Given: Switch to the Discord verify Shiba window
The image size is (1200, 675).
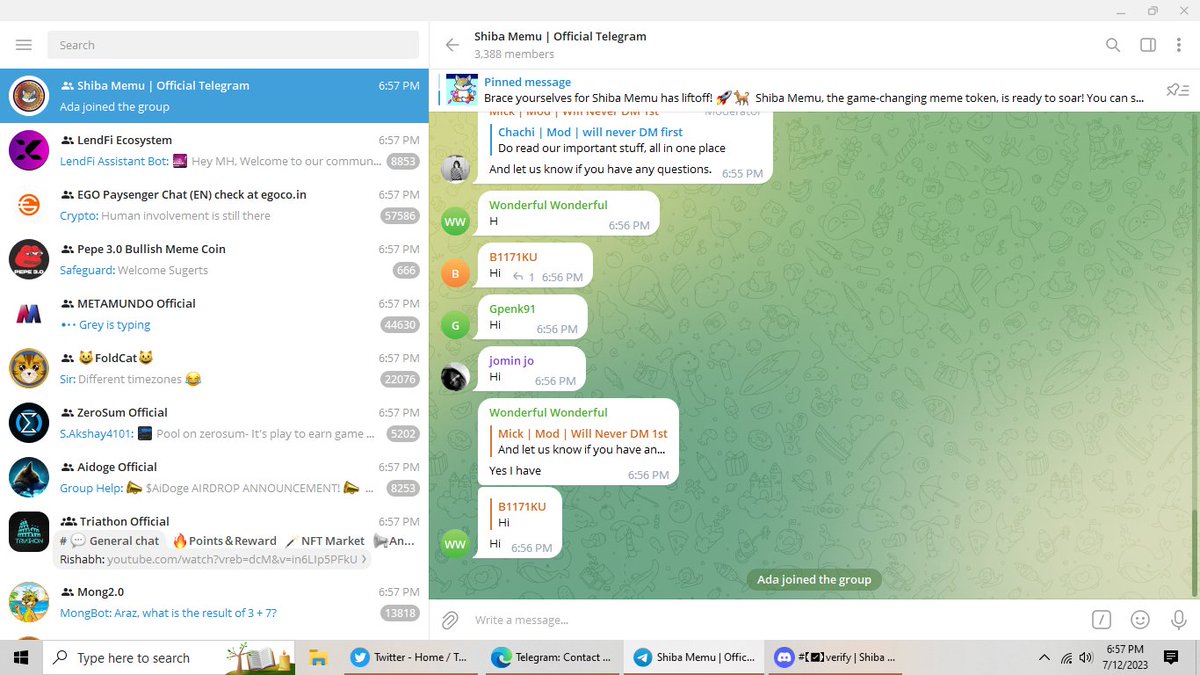Looking at the screenshot, I should coord(836,657).
